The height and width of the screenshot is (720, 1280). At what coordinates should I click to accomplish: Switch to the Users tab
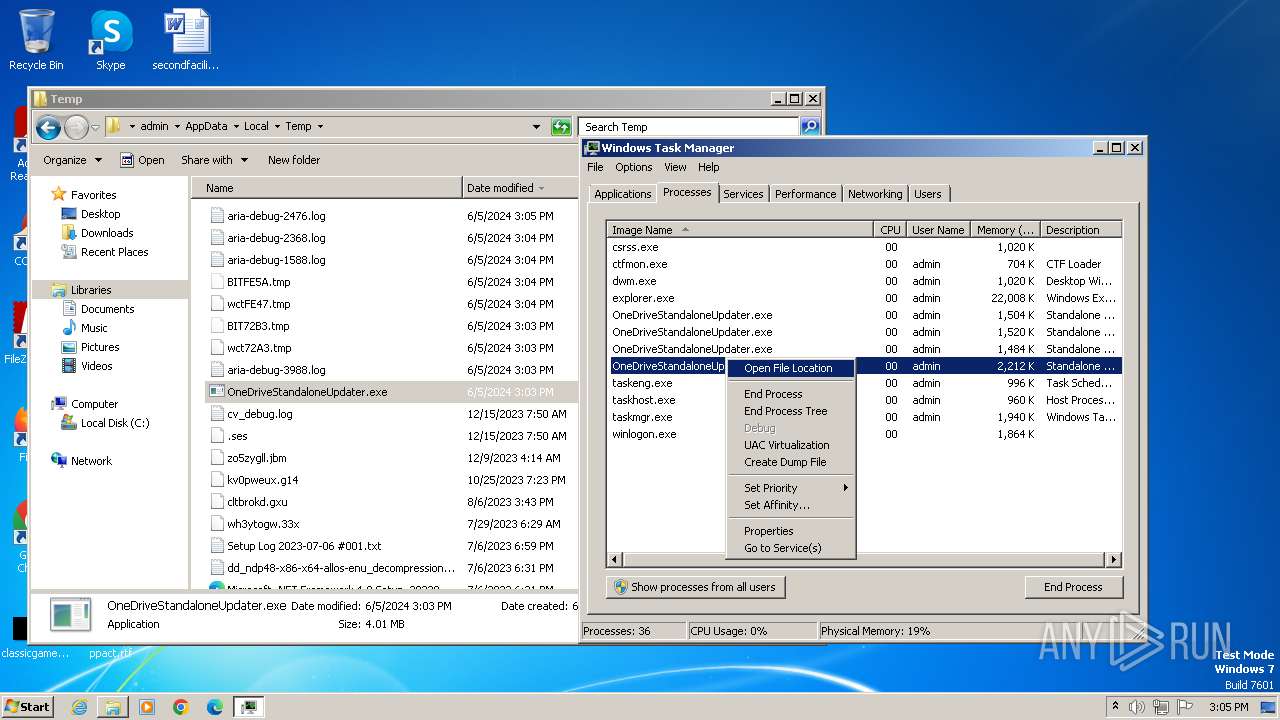coord(927,194)
